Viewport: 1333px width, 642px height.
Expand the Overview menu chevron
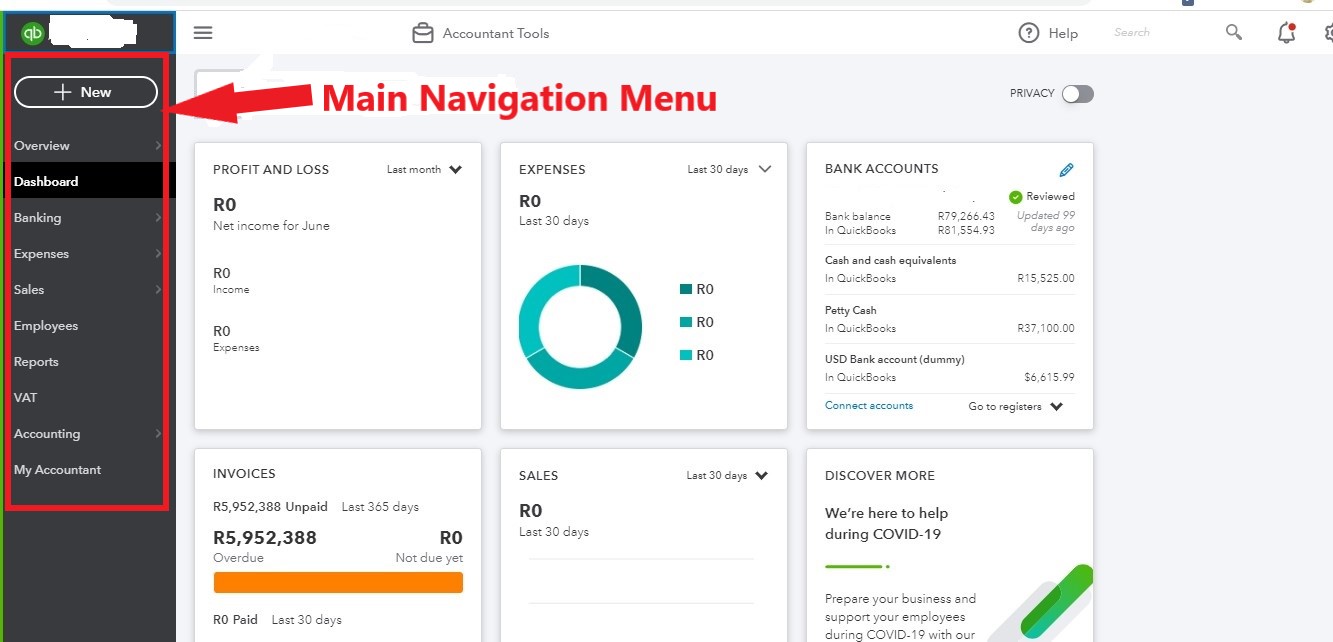pyautogui.click(x=158, y=146)
